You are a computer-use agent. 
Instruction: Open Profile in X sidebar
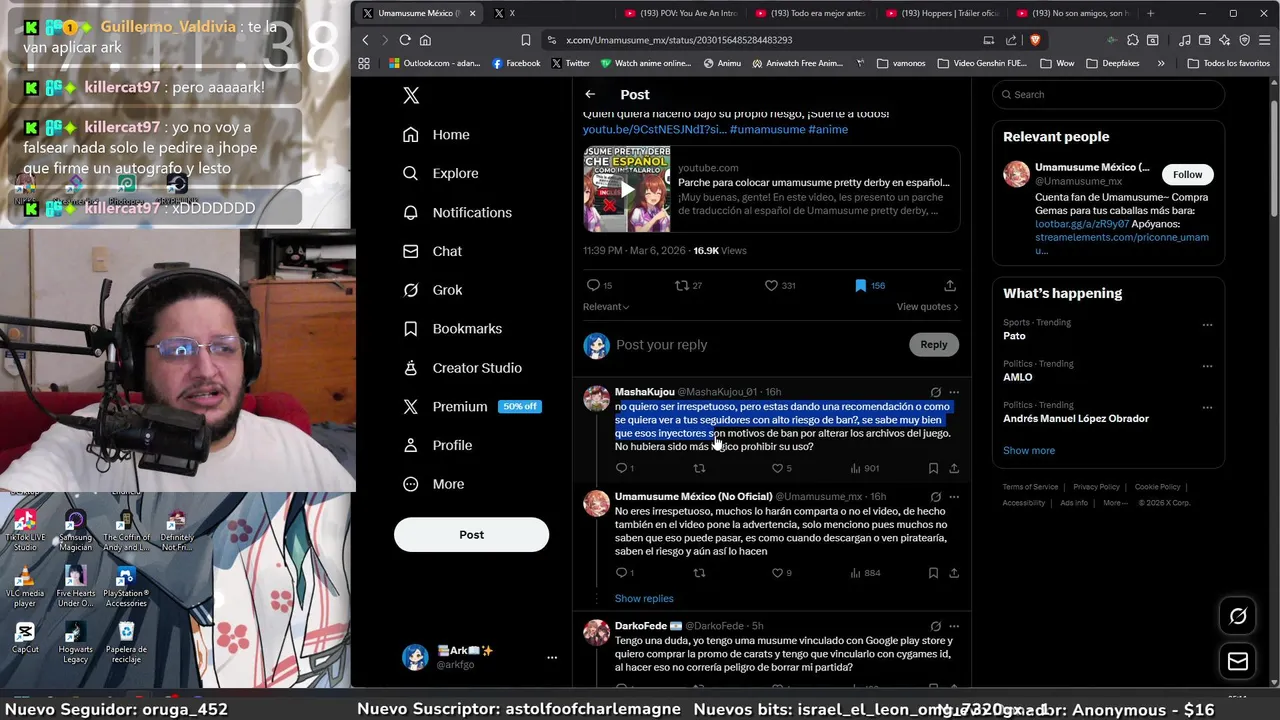[x=437, y=445]
